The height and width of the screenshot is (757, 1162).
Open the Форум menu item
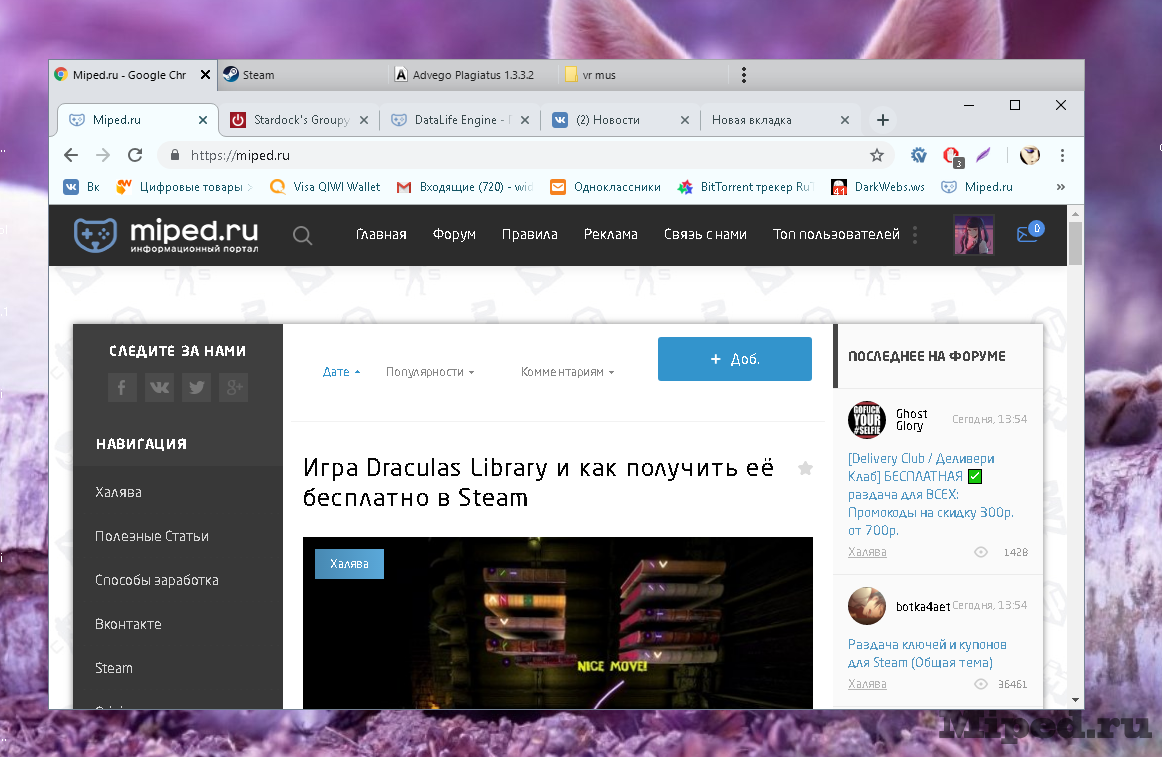coord(454,235)
